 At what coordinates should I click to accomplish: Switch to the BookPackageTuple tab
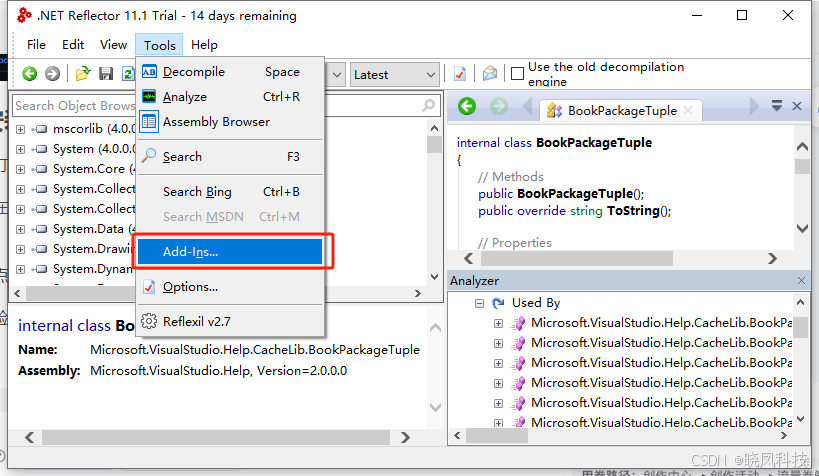point(621,110)
